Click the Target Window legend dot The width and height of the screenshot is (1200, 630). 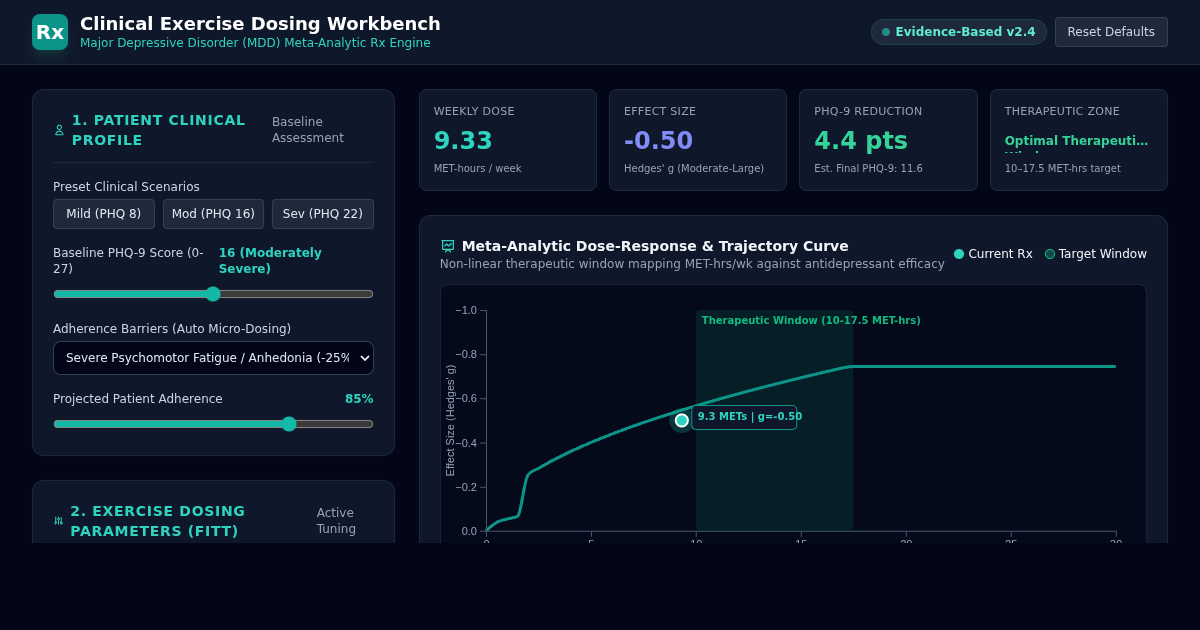point(1050,254)
